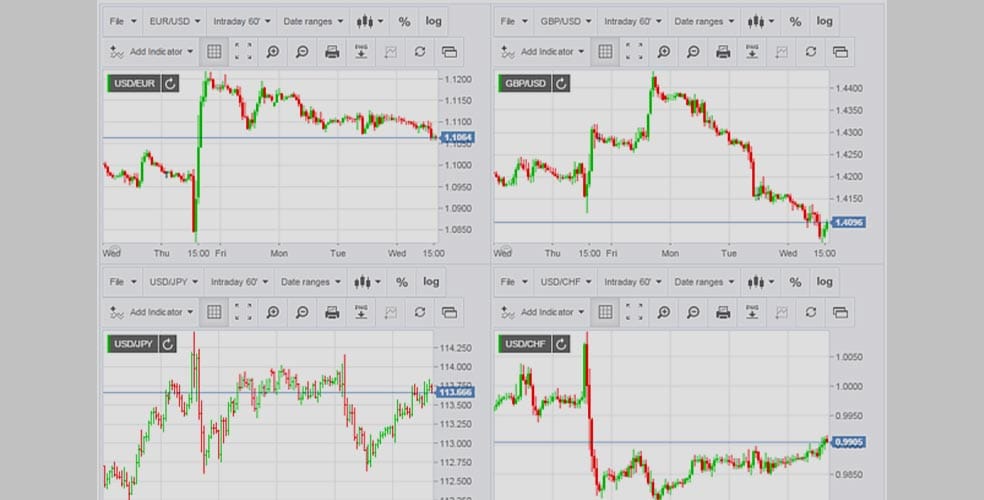Screen dimensions: 984x500
Task: Open candlestick chart type dropdown on USD/CHF
Action: tap(760, 282)
